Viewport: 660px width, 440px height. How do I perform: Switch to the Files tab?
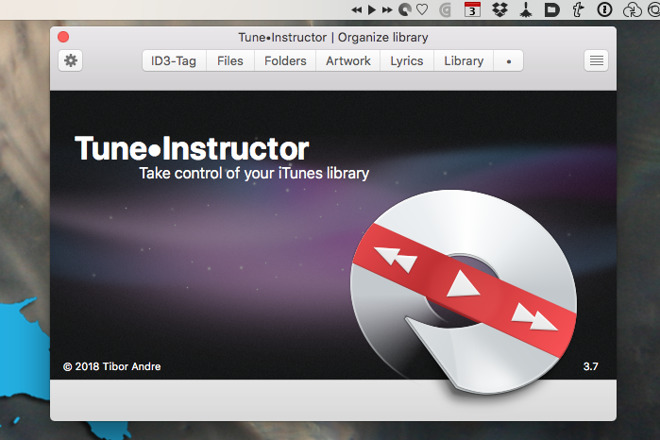click(x=230, y=61)
